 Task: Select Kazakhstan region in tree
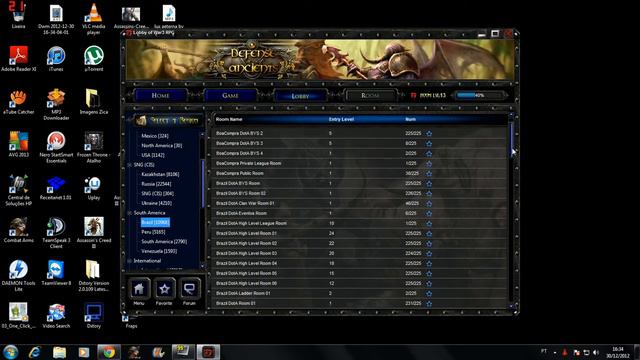pyautogui.click(x=160, y=174)
